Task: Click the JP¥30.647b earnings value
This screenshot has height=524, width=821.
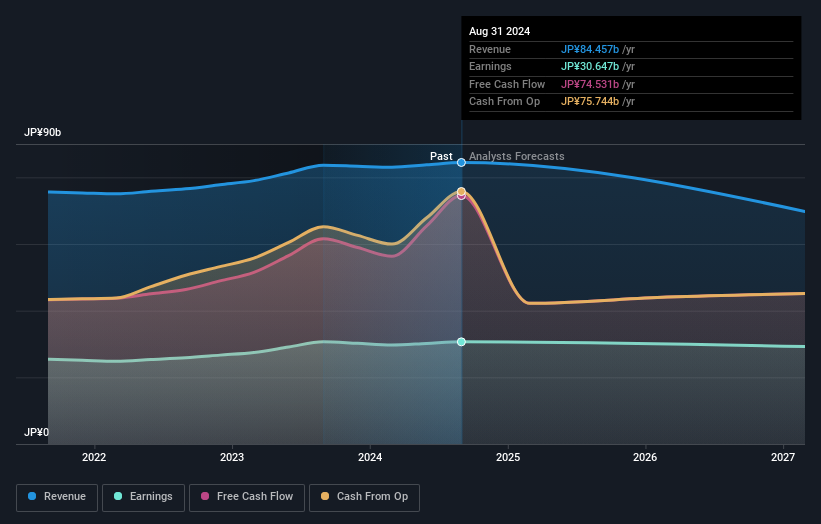Action: coord(590,66)
